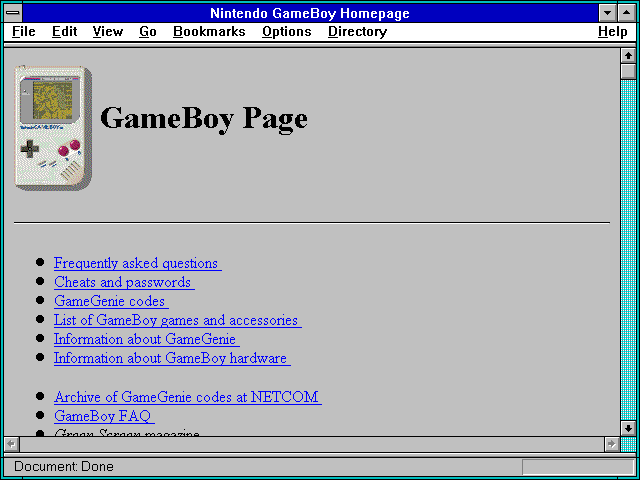
Task: Open Information about GameGenie link
Action: [x=147, y=339]
